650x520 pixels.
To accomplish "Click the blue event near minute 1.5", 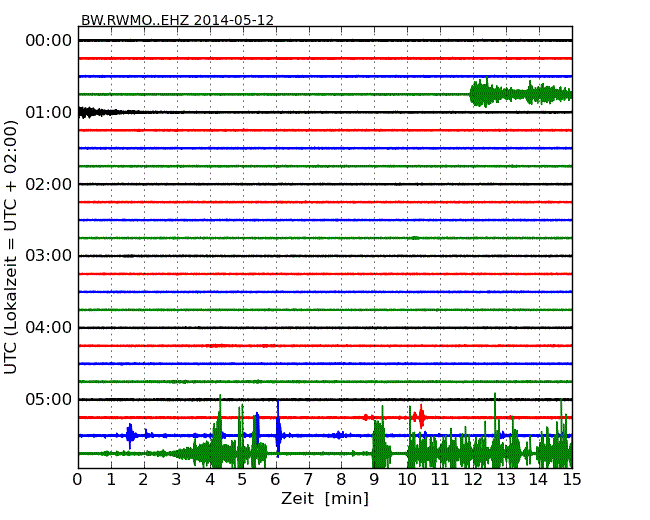I will pos(131,436).
